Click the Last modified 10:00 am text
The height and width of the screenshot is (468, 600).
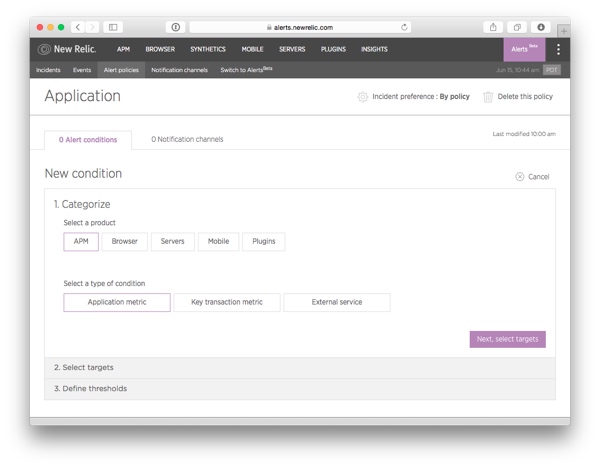coord(524,134)
